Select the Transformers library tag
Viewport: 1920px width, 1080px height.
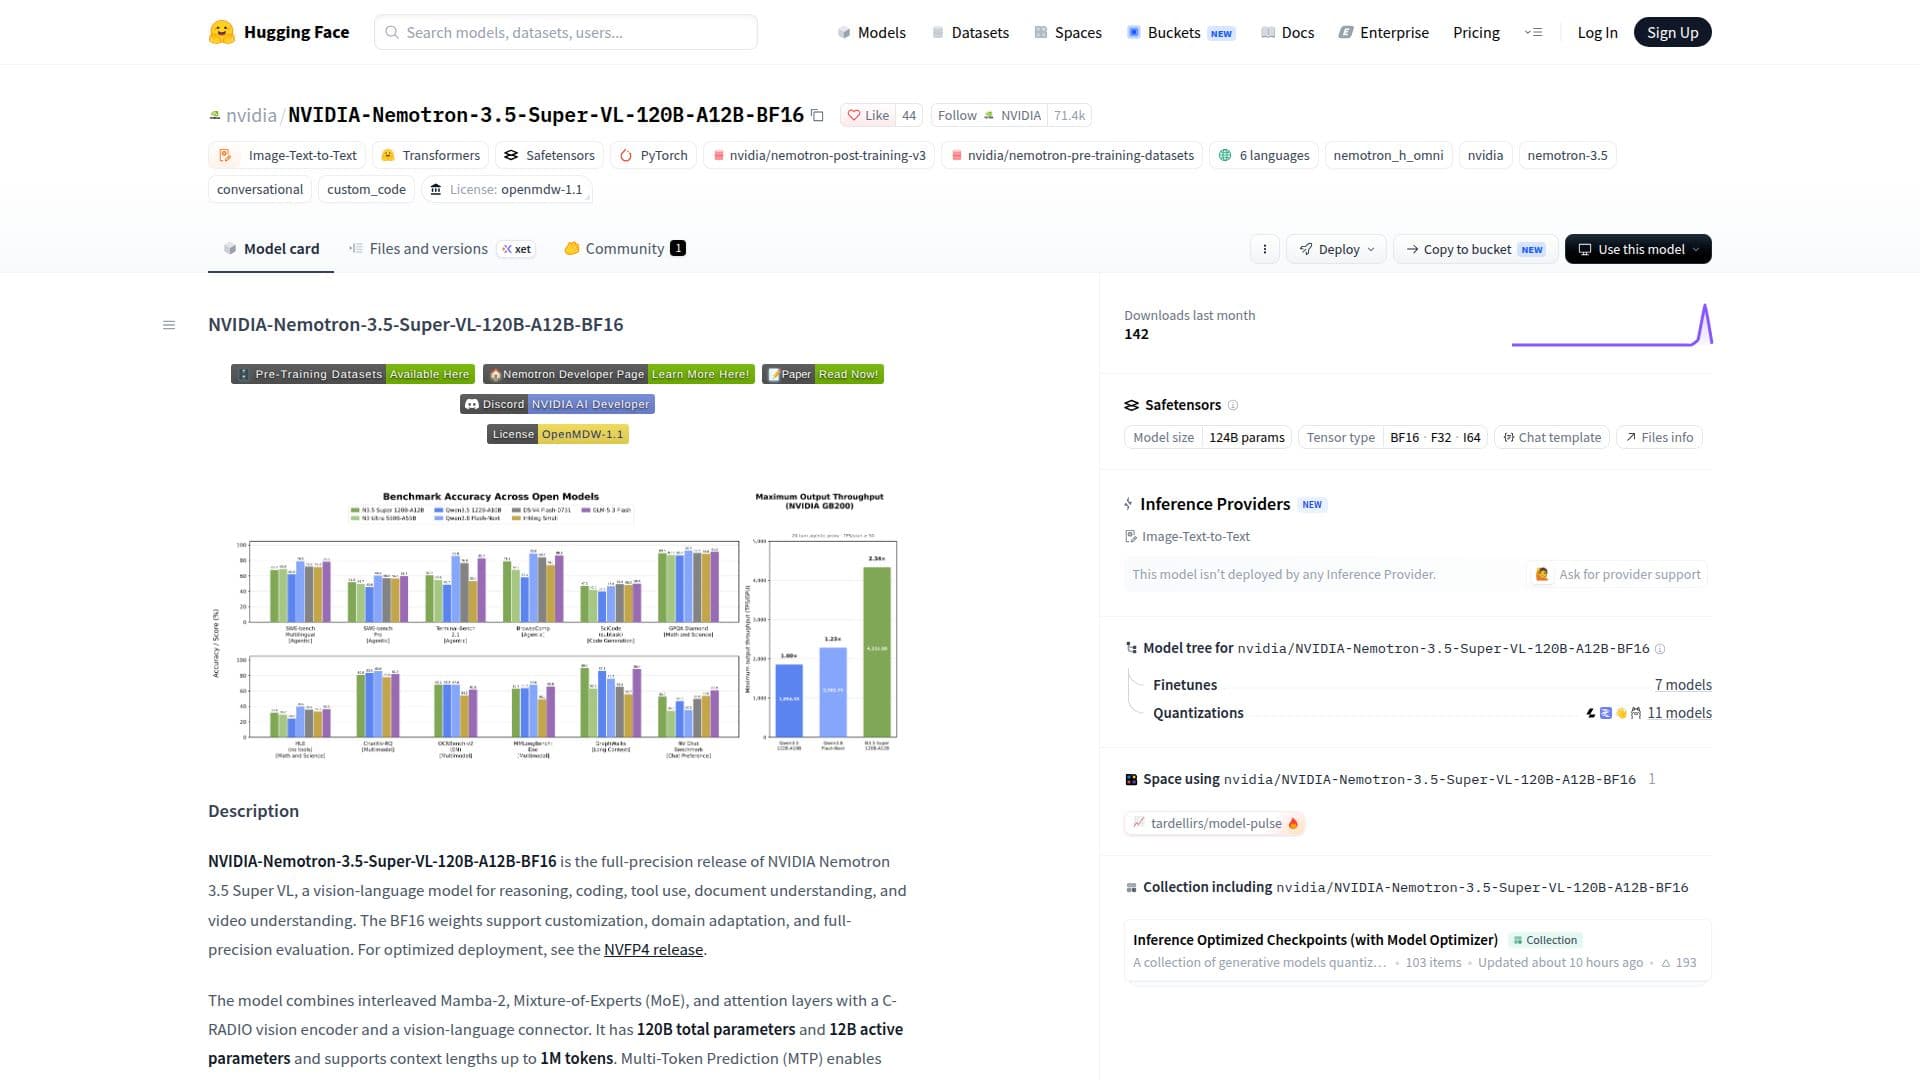click(431, 155)
